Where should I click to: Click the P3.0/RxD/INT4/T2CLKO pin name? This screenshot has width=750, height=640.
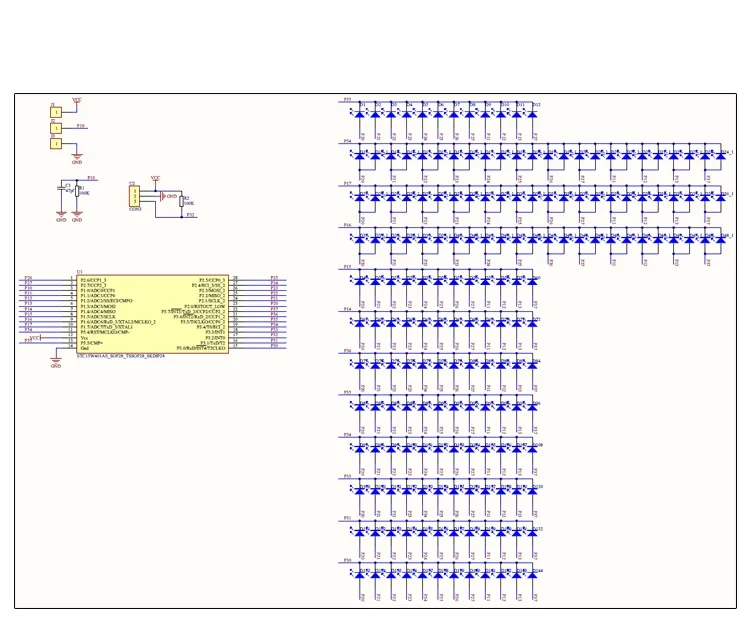pyautogui.click(x=201, y=348)
